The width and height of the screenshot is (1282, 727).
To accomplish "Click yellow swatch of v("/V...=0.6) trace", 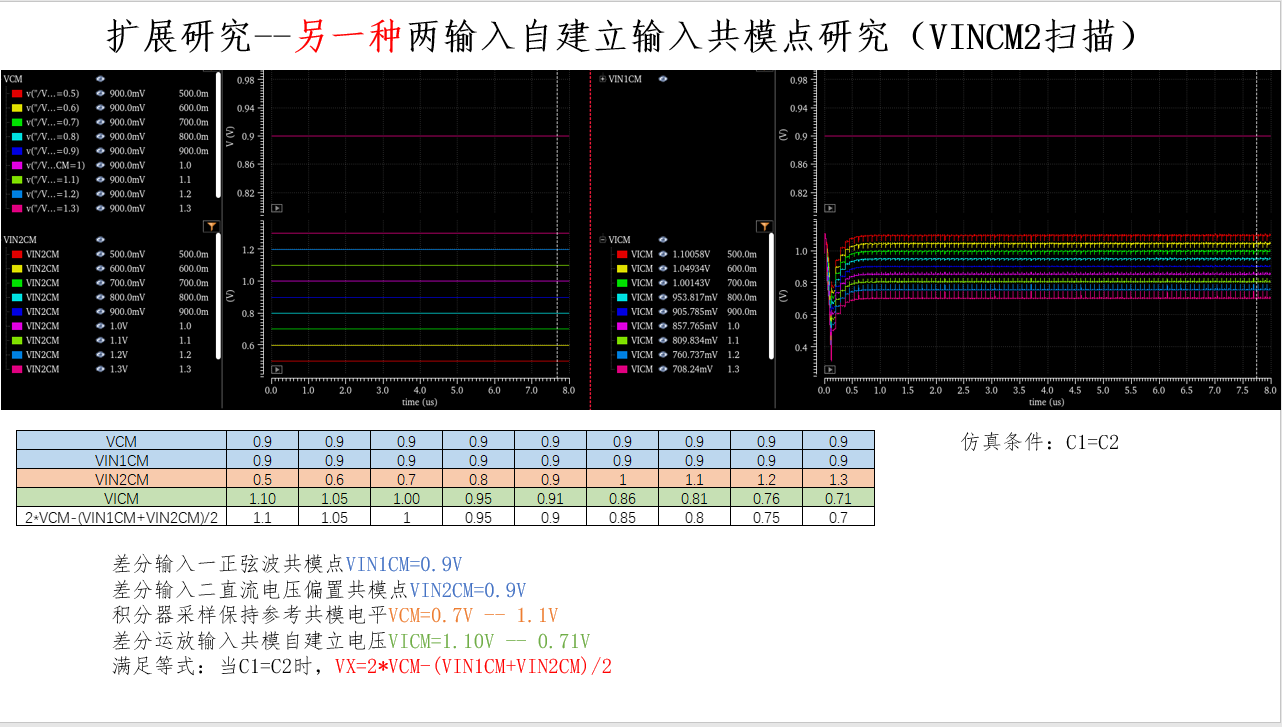I will (17, 107).
